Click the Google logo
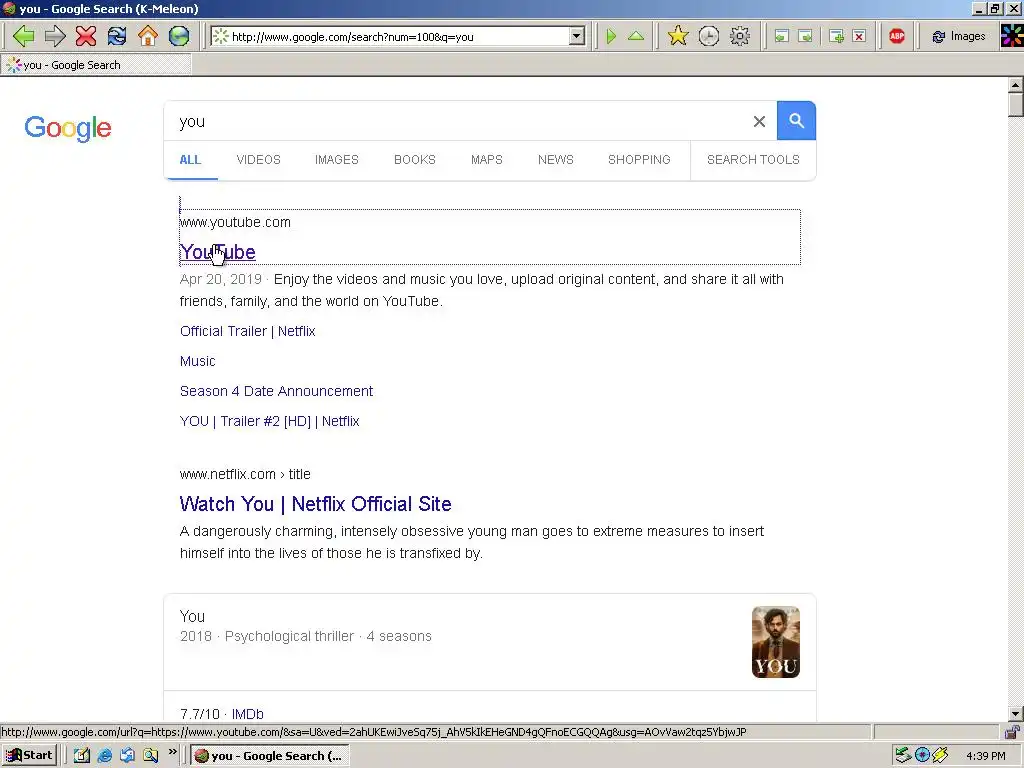 tap(68, 127)
